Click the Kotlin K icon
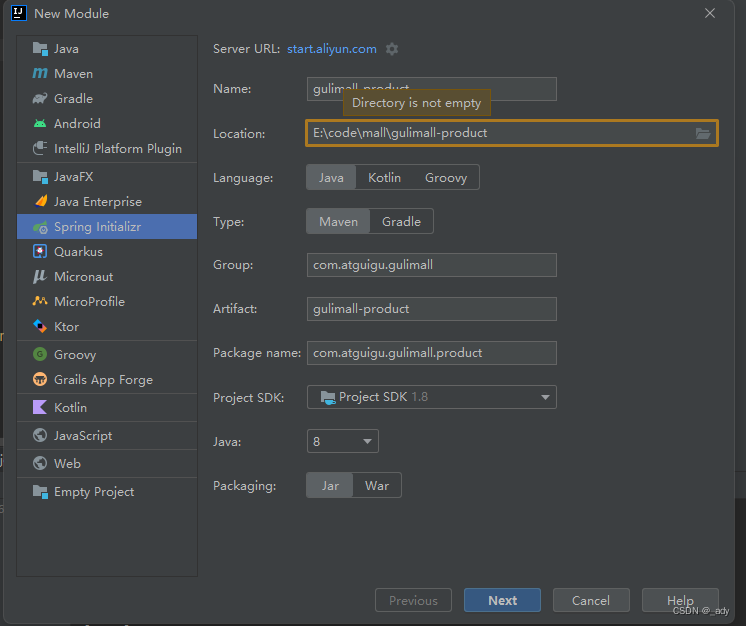746x626 pixels. [x=40, y=407]
